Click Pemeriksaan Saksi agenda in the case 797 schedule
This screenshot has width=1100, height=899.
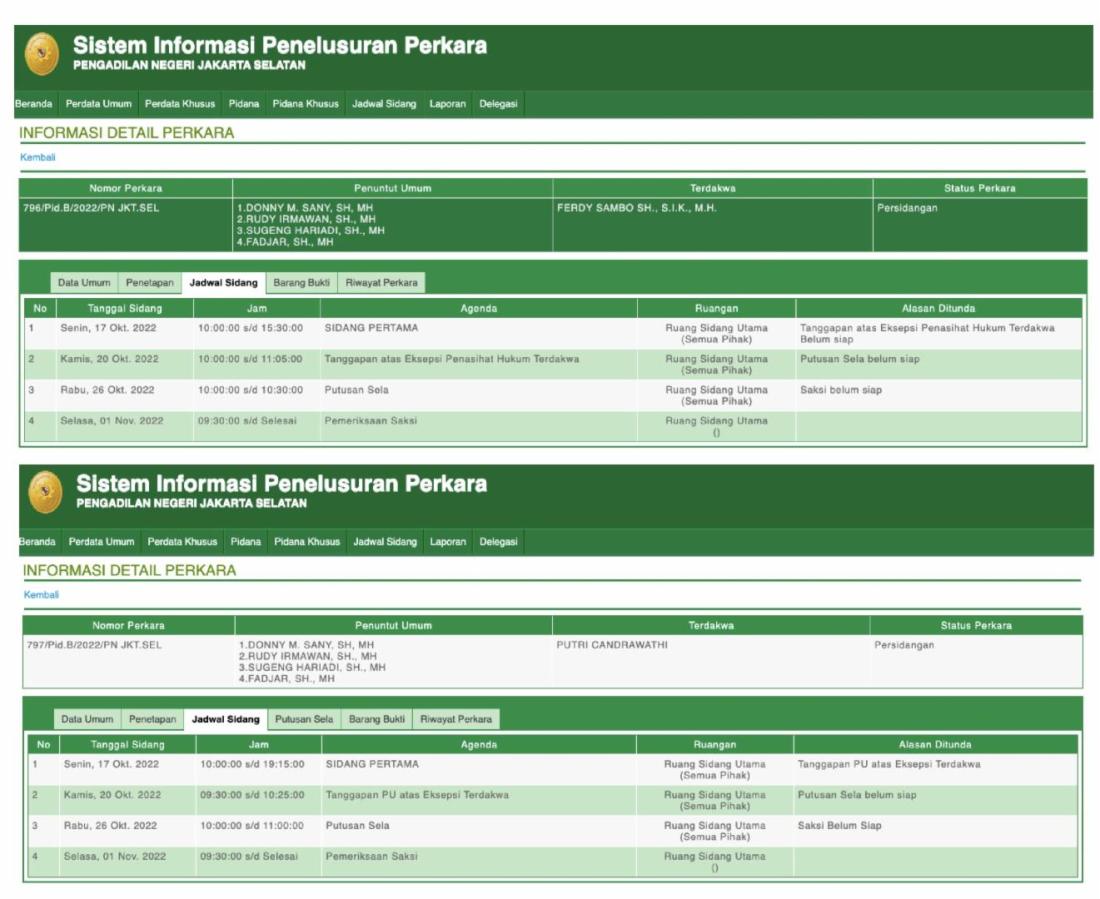pos(372,857)
